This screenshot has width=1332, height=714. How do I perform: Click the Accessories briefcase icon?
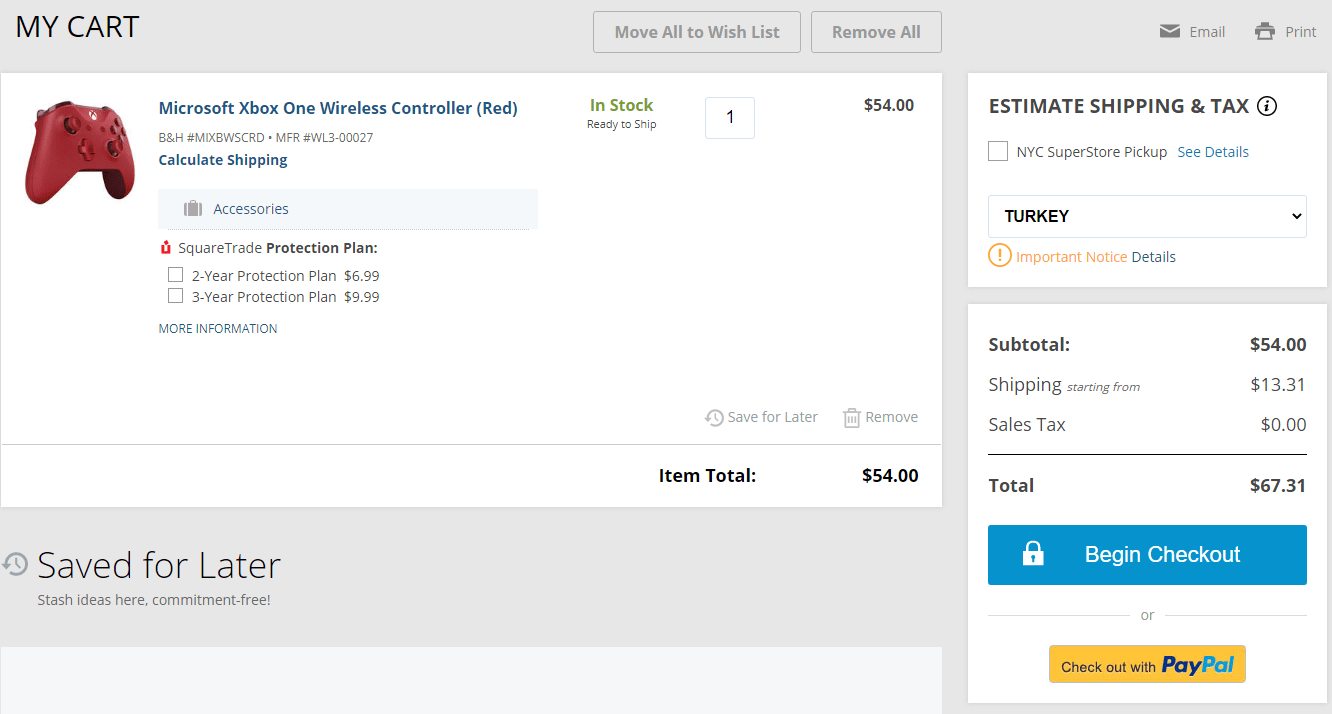tap(193, 209)
